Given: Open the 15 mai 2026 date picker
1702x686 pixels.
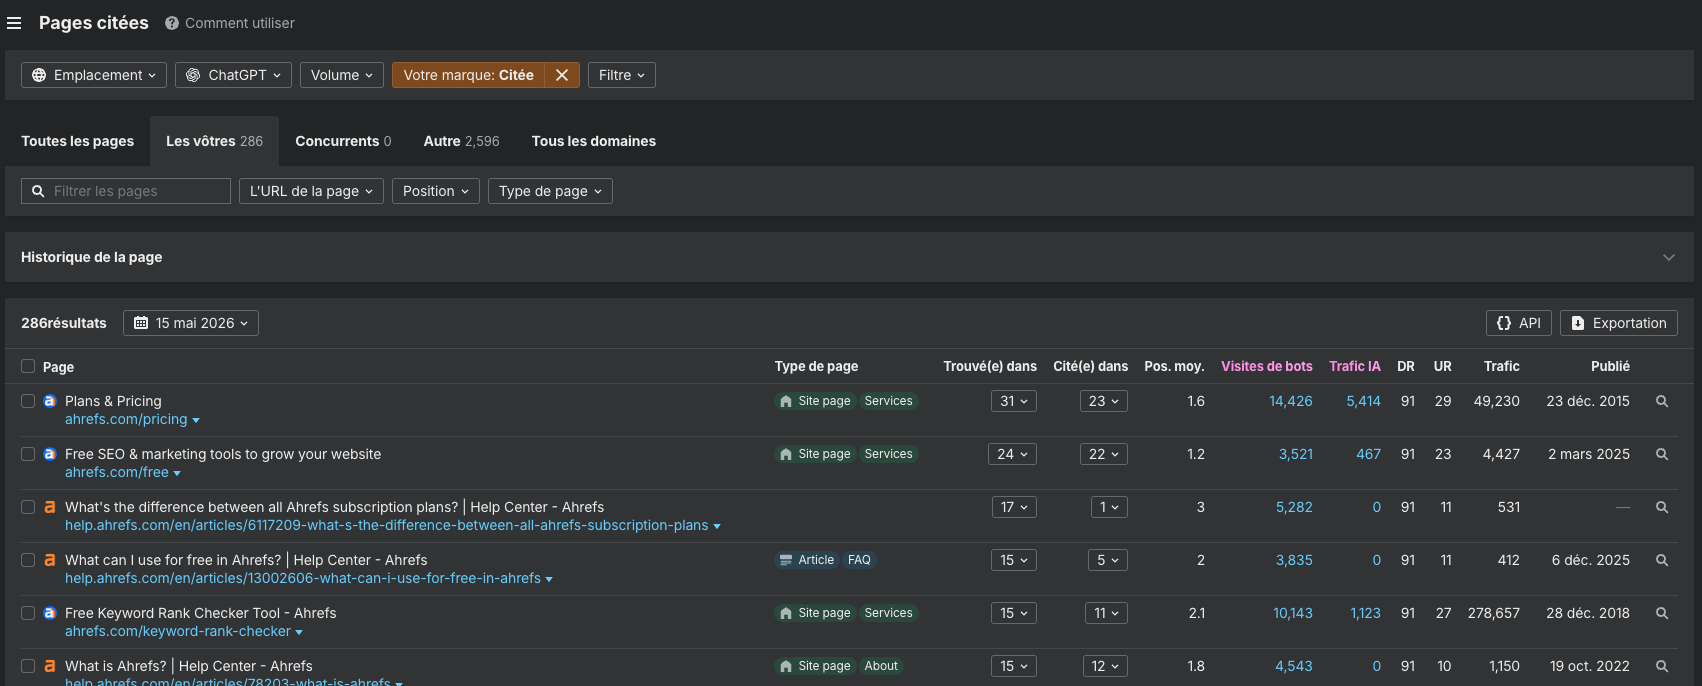Looking at the screenshot, I should click(x=191, y=323).
